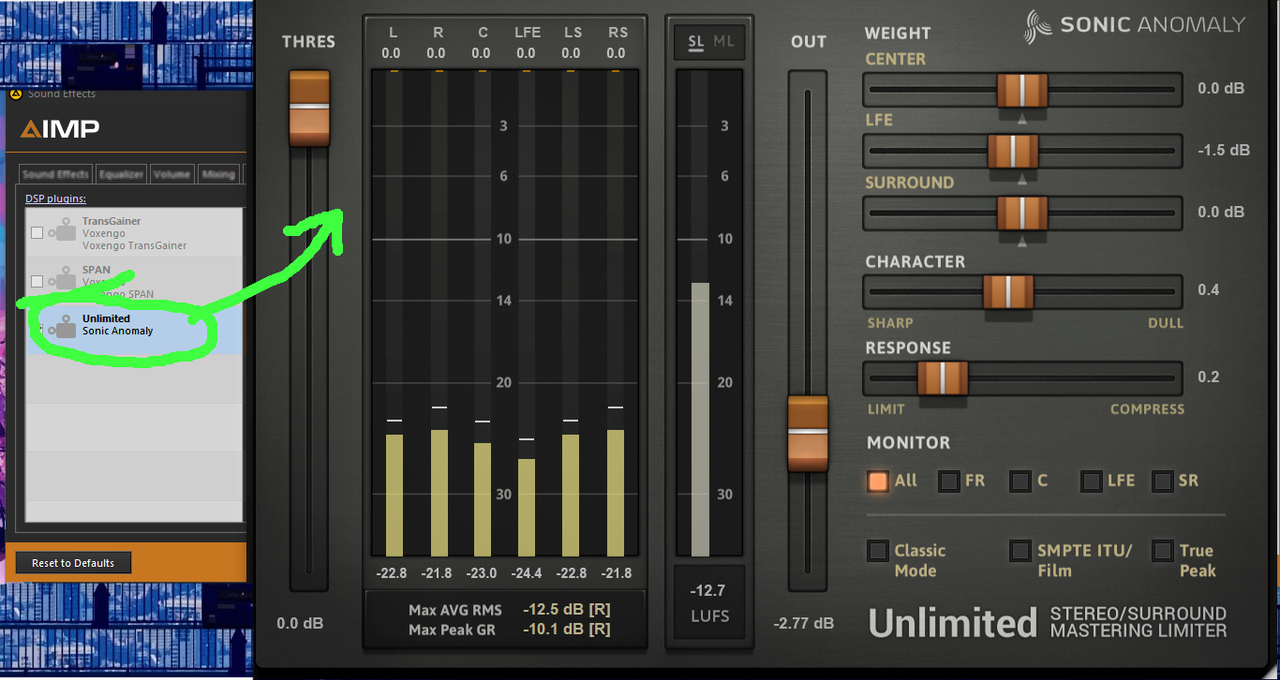The height and width of the screenshot is (680, 1280).
Task: Click the SPAN plugin icon
Action: [63, 280]
